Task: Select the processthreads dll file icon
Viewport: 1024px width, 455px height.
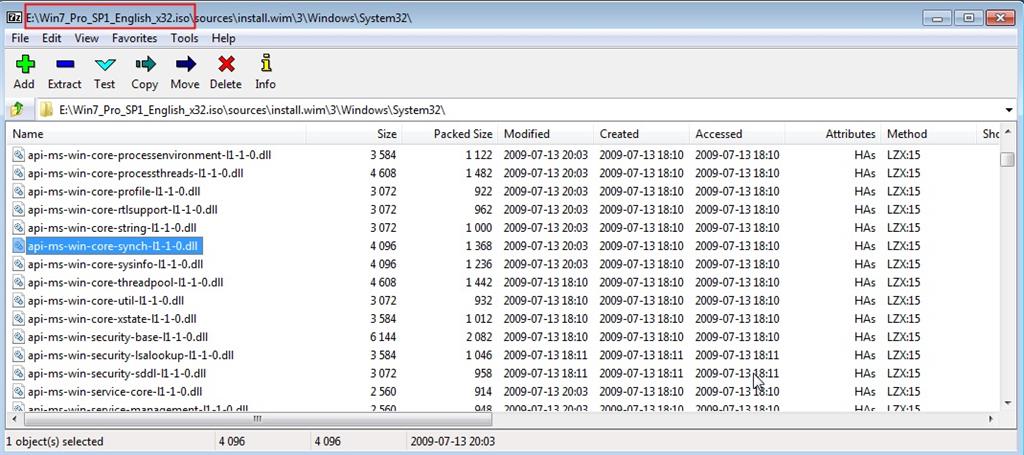Action: (18, 174)
